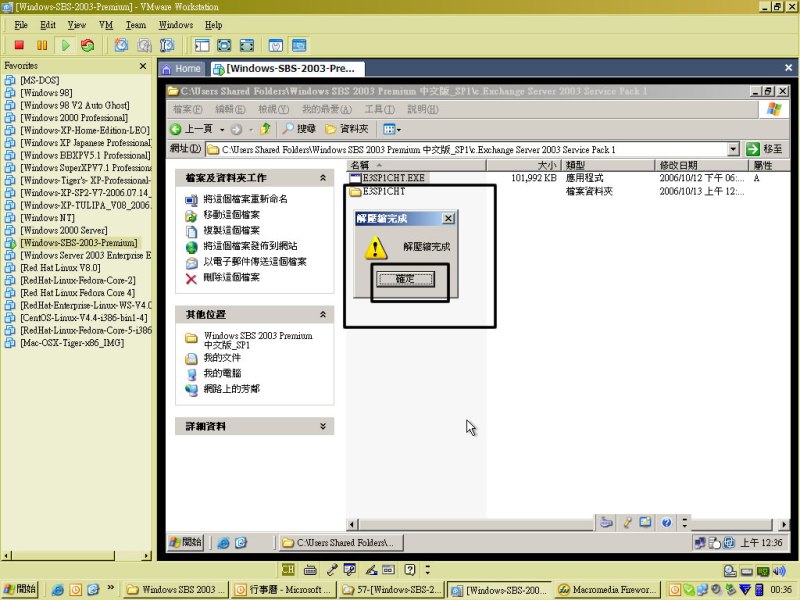Click the address bar path field
Image resolution: width=800 pixels, height=600 pixels.
pyautogui.click(x=467, y=149)
